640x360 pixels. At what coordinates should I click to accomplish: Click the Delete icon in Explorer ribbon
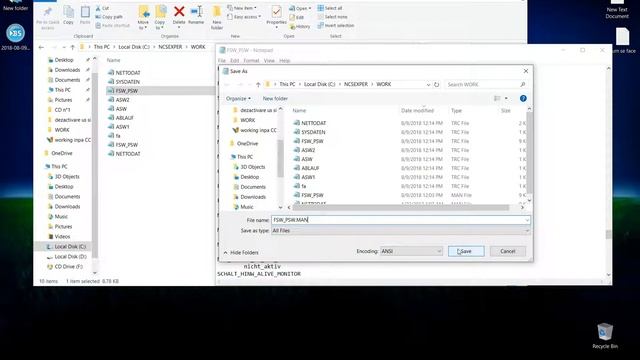(179, 12)
